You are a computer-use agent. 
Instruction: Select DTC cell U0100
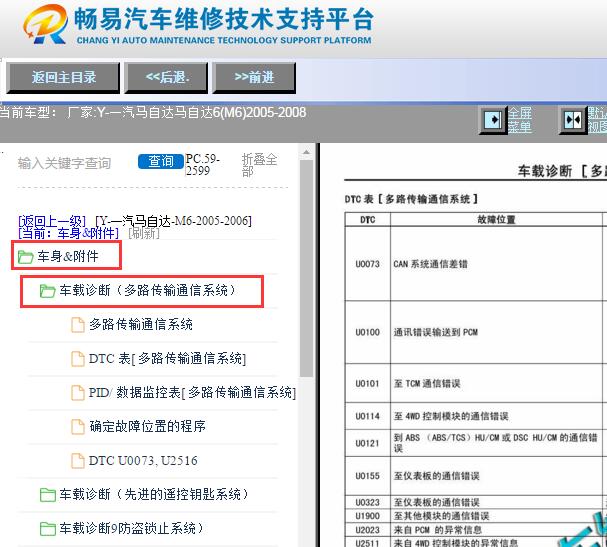click(367, 332)
